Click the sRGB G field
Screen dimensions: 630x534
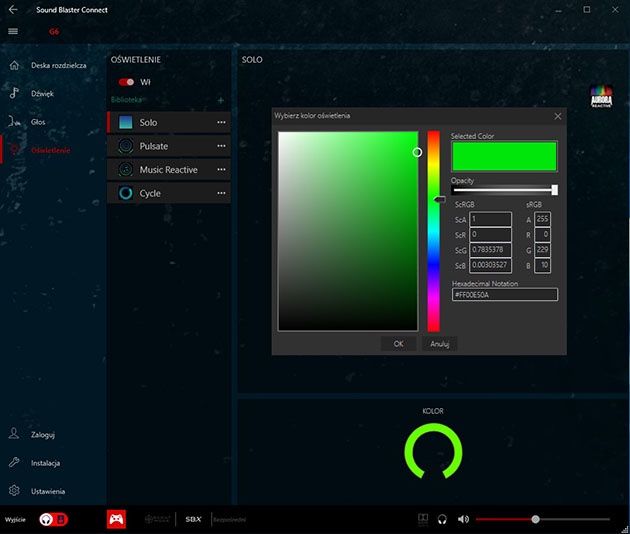click(542, 250)
